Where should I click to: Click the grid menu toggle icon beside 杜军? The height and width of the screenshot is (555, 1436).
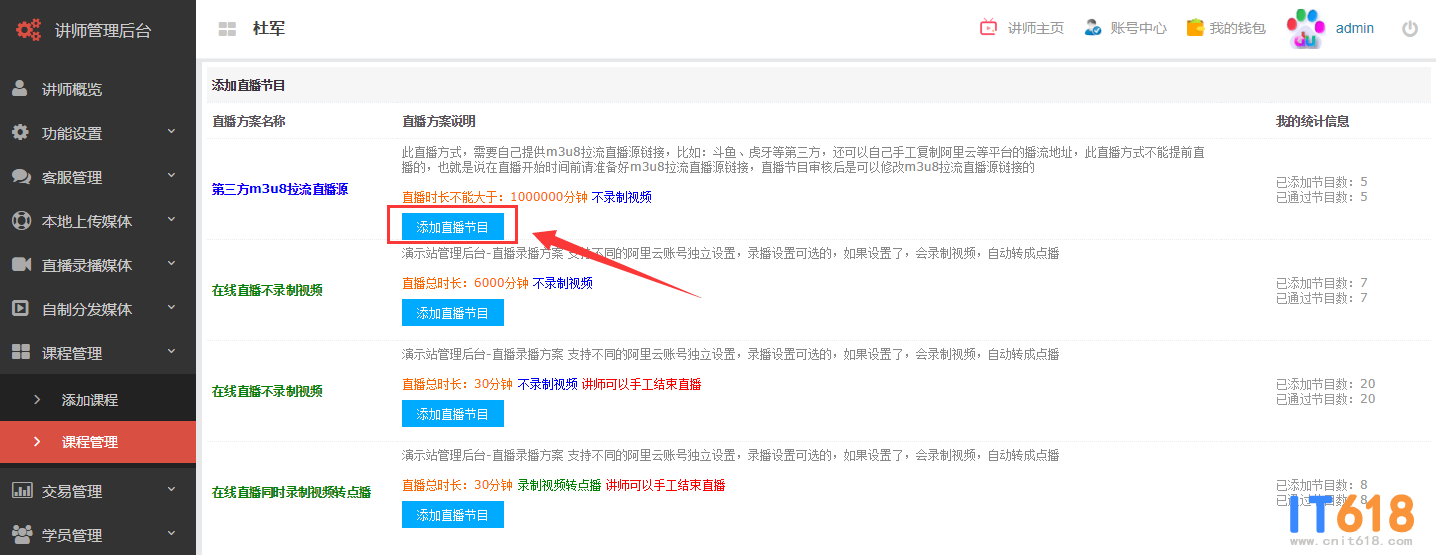tap(227, 29)
